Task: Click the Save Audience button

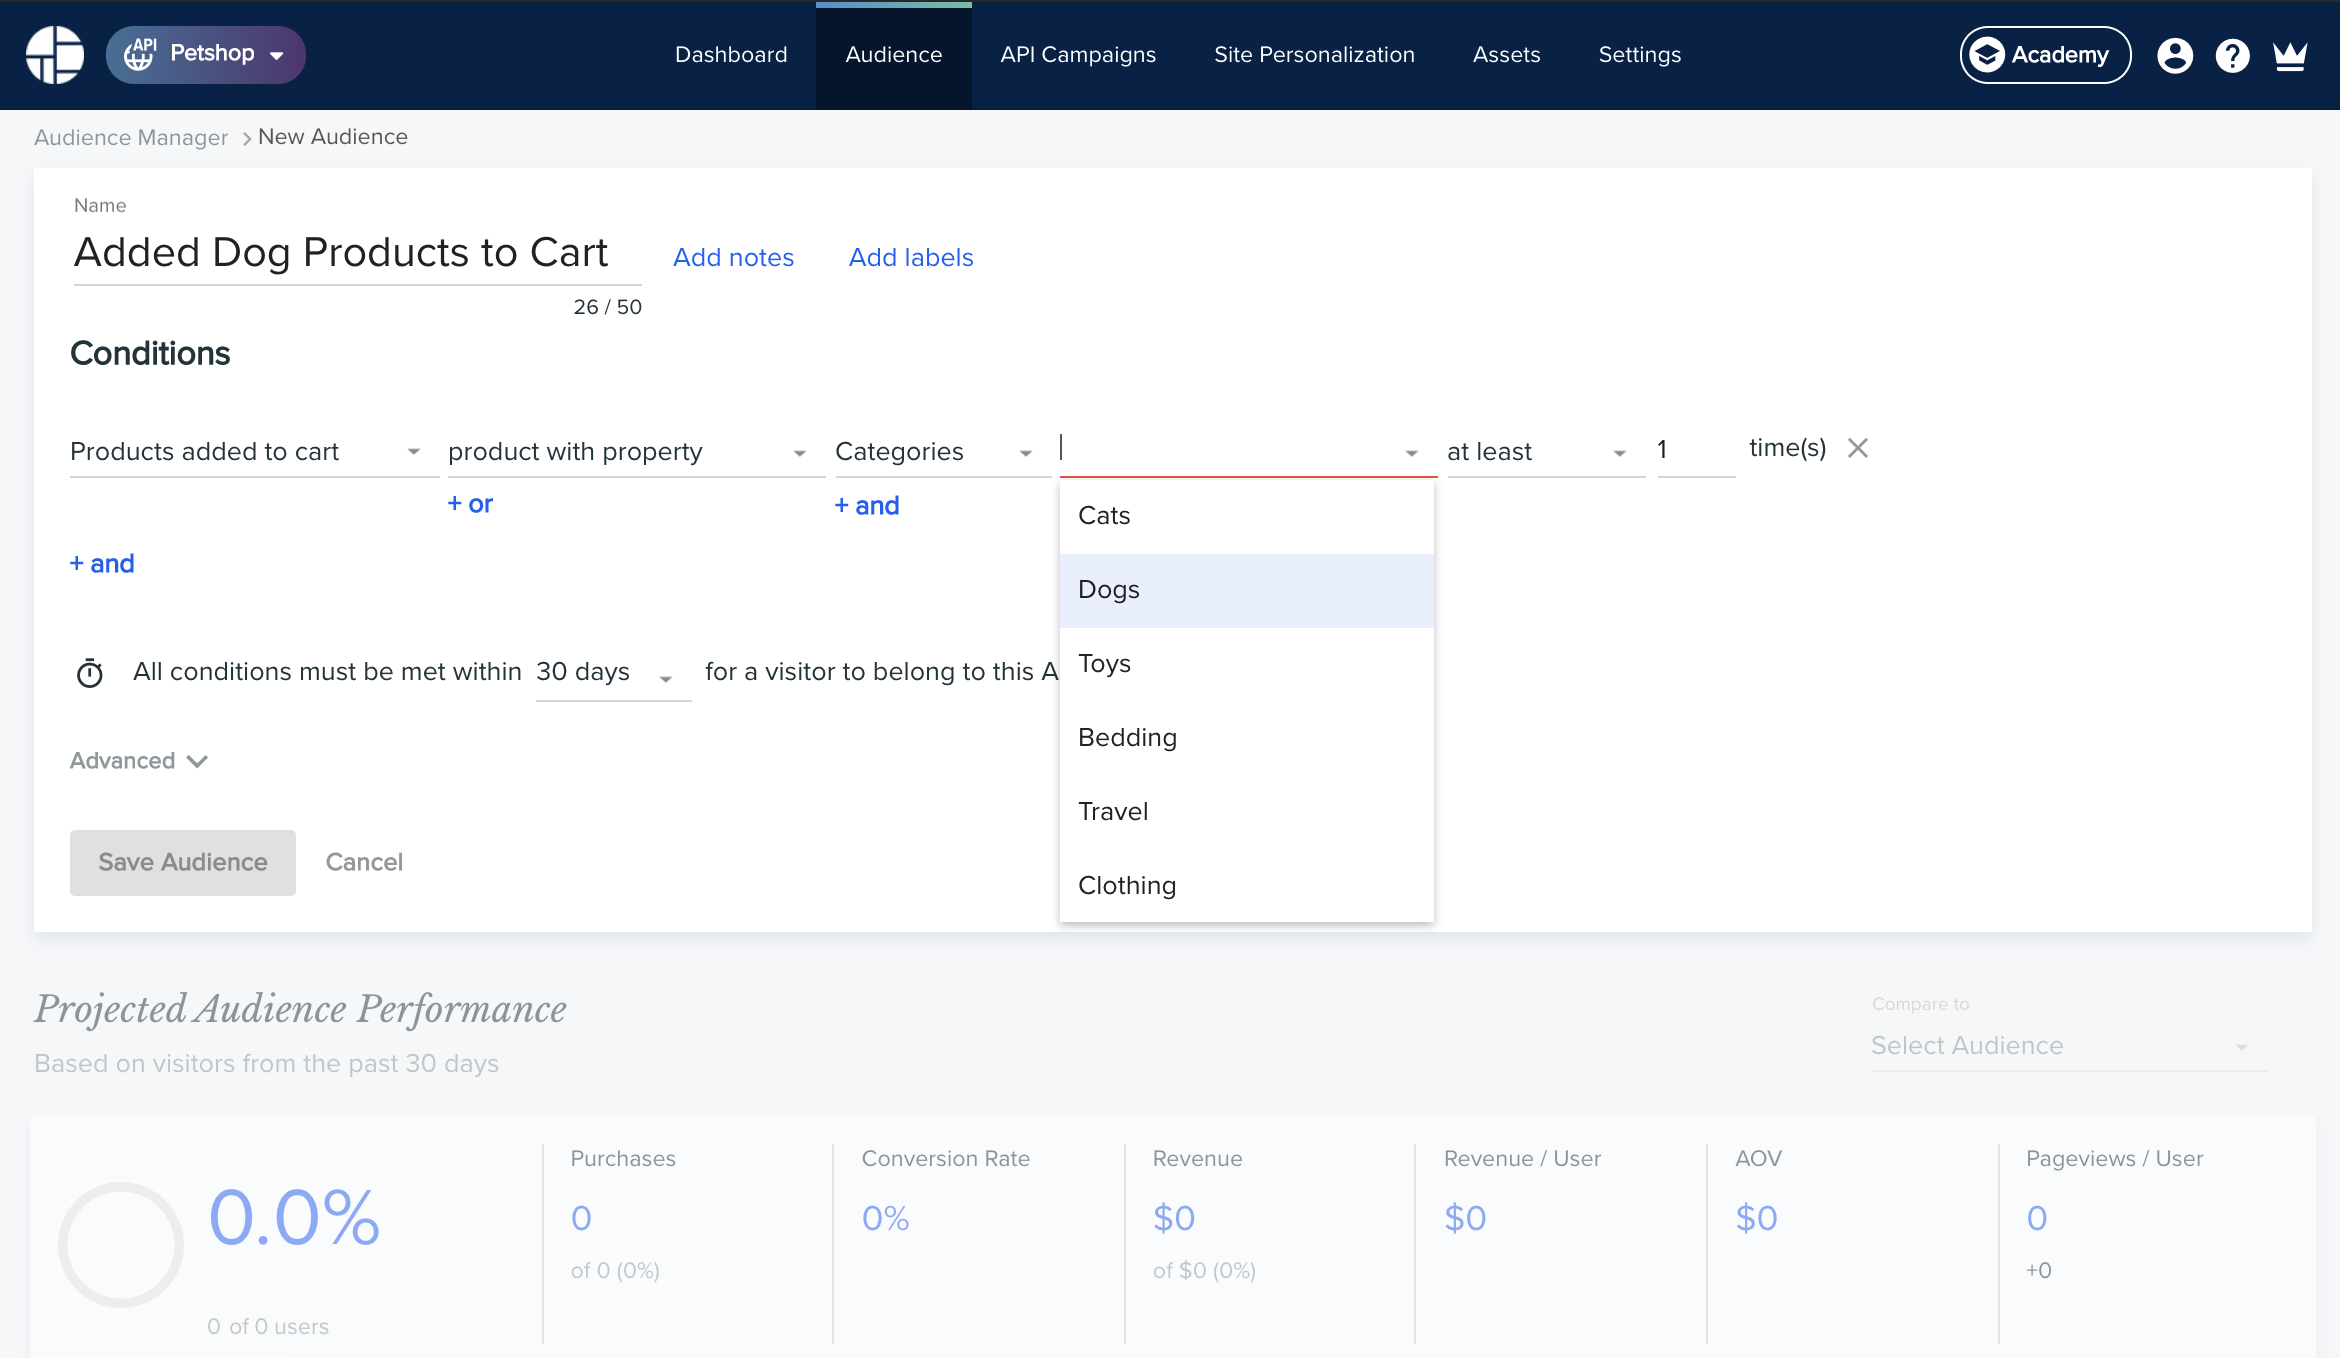Action: click(x=183, y=863)
